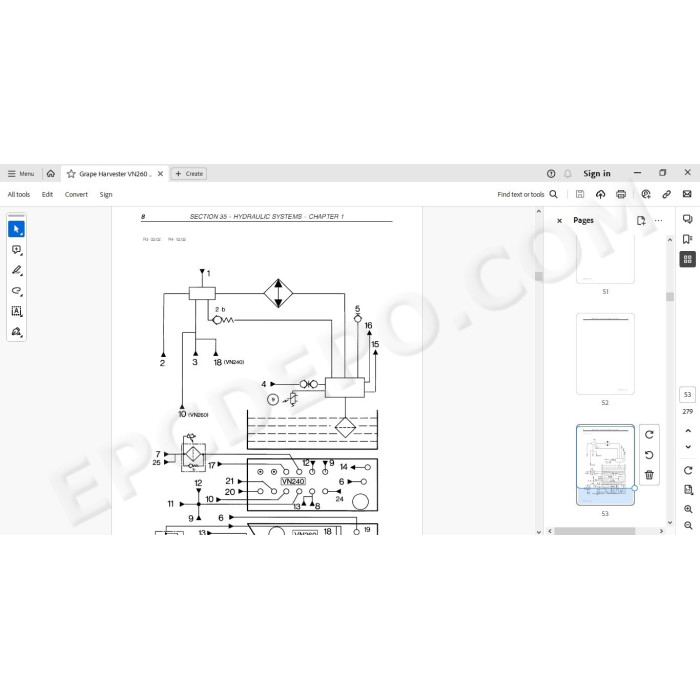700x700 pixels.
Task: Go to previous page with up chevron
Action: (x=688, y=431)
